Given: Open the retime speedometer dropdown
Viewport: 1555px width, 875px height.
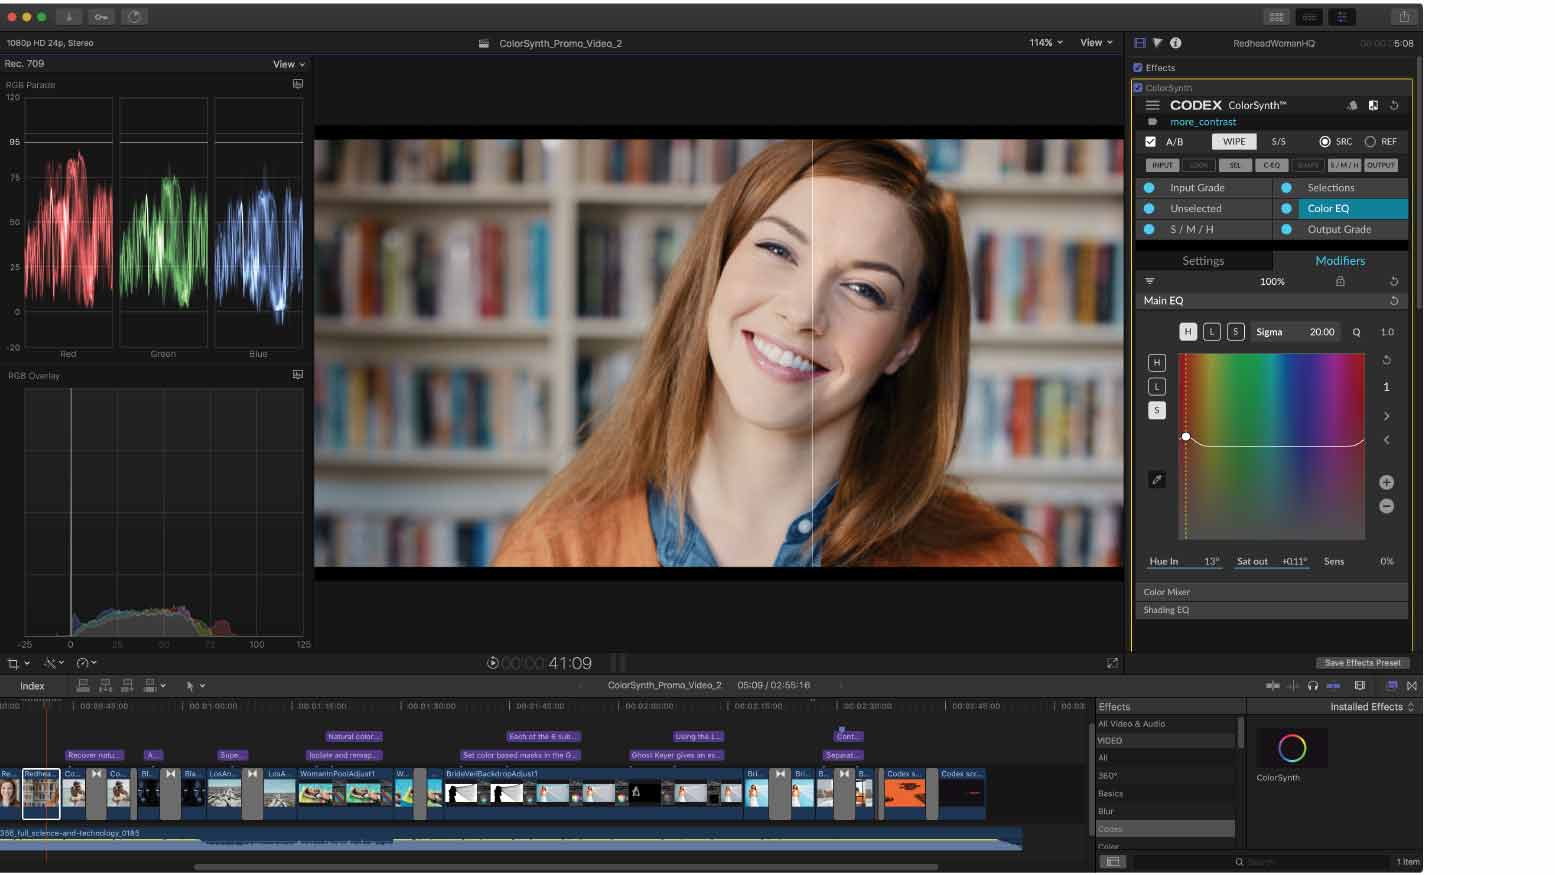Looking at the screenshot, I should tap(87, 663).
